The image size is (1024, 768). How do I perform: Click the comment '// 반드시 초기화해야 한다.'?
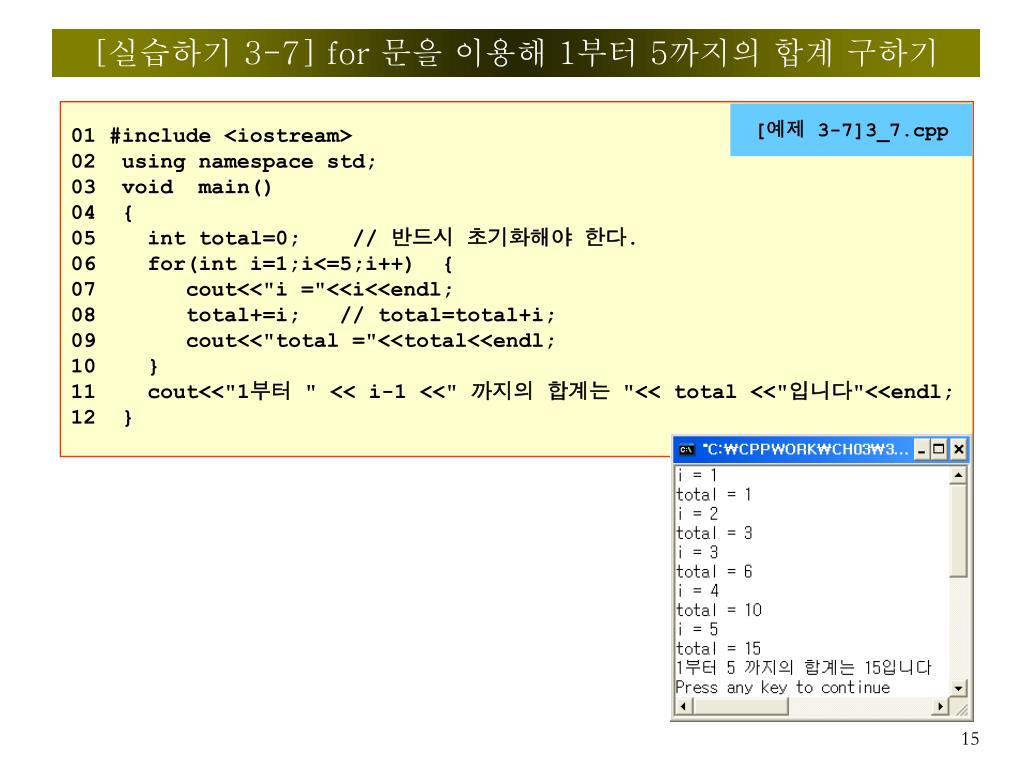pos(494,237)
